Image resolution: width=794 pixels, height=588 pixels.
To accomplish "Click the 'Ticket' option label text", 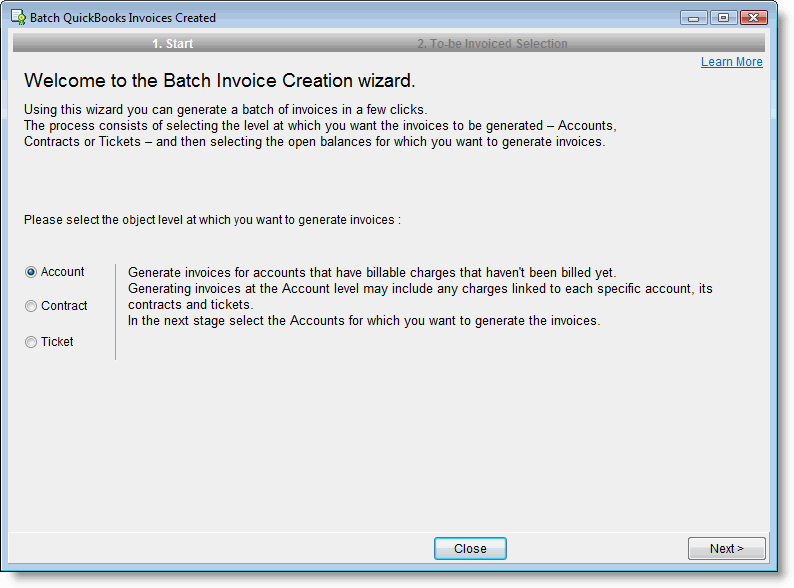I will [57, 342].
